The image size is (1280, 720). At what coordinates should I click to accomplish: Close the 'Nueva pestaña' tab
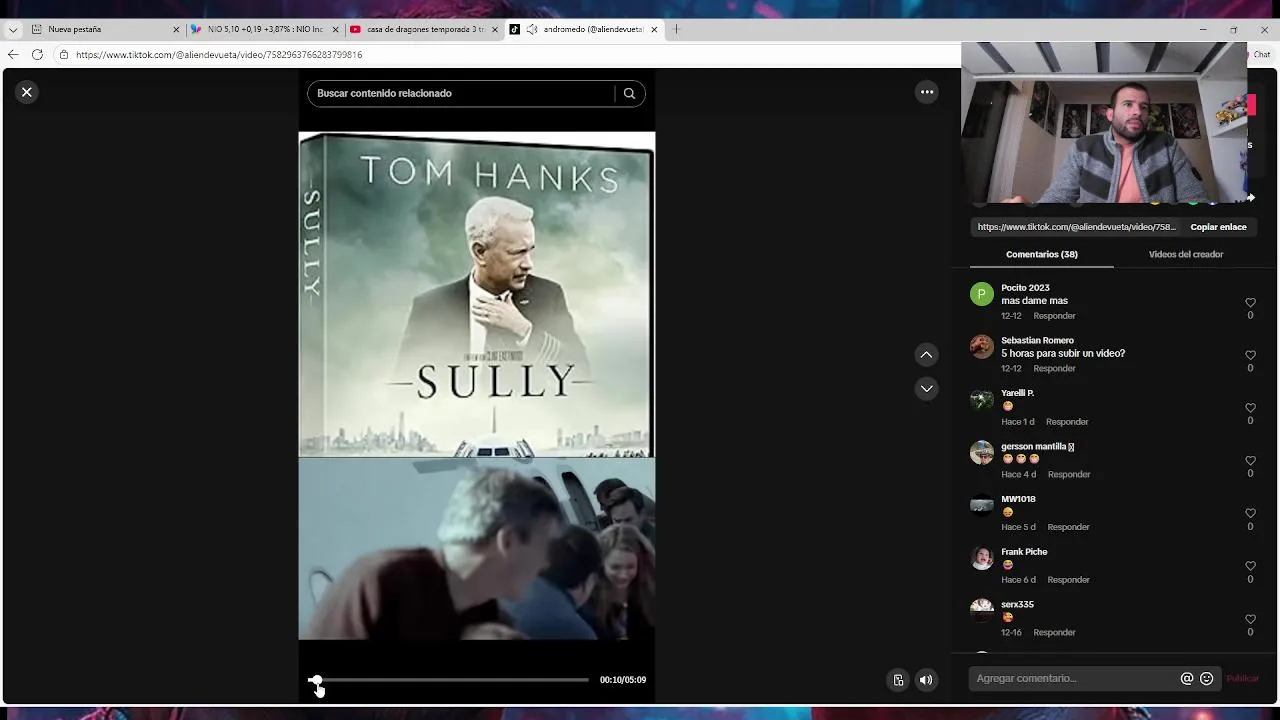176,30
